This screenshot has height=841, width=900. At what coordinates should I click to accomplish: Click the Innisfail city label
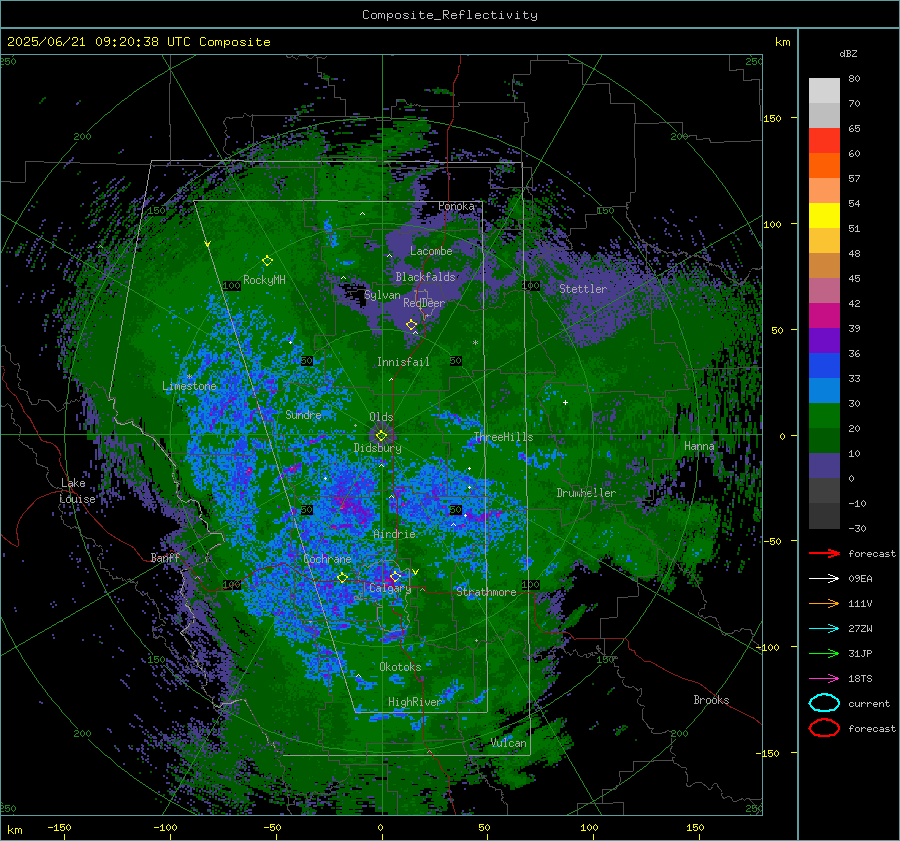coord(403,362)
